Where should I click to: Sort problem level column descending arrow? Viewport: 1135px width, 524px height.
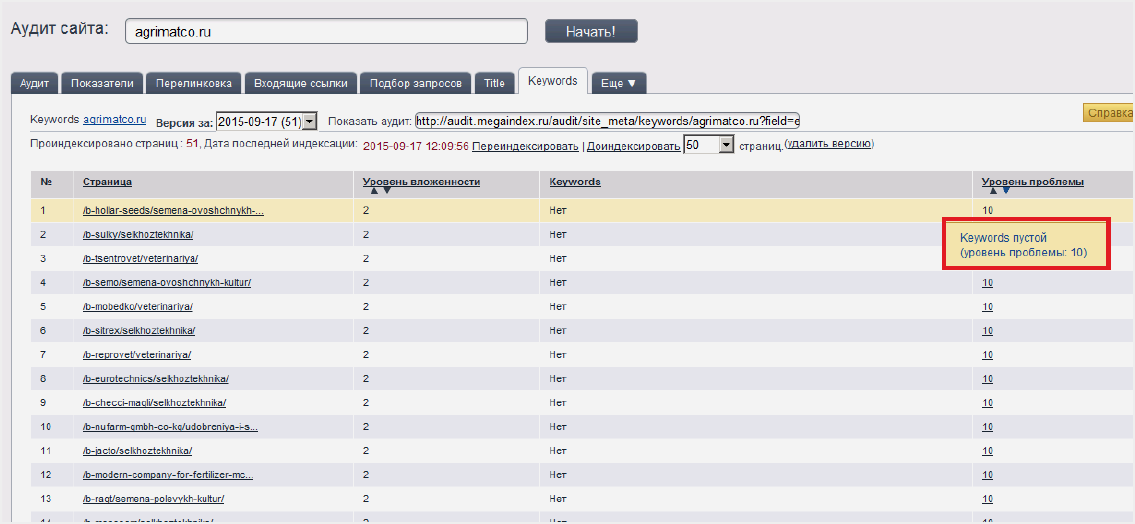(x=1006, y=191)
